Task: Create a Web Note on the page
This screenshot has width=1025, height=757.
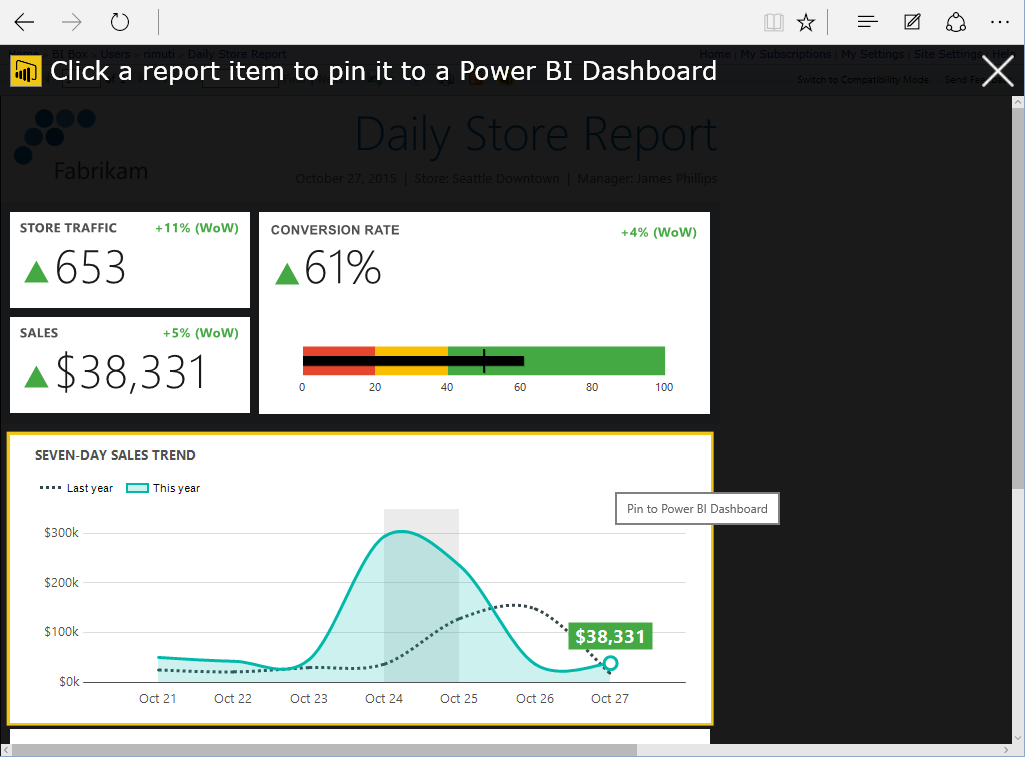Action: point(911,22)
